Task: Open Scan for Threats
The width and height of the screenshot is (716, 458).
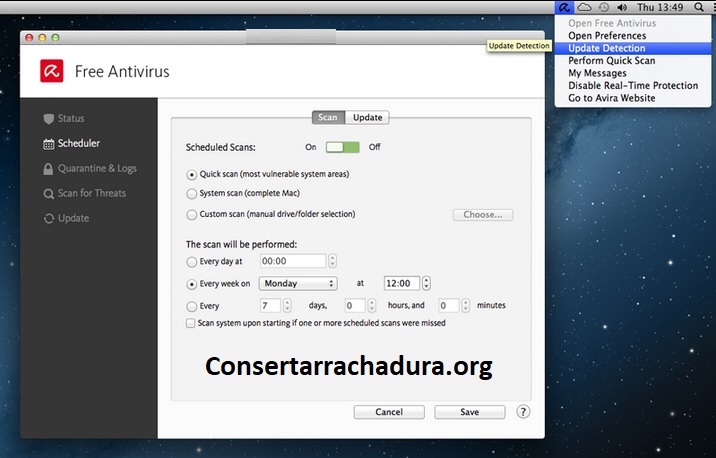Action: click(x=84, y=193)
